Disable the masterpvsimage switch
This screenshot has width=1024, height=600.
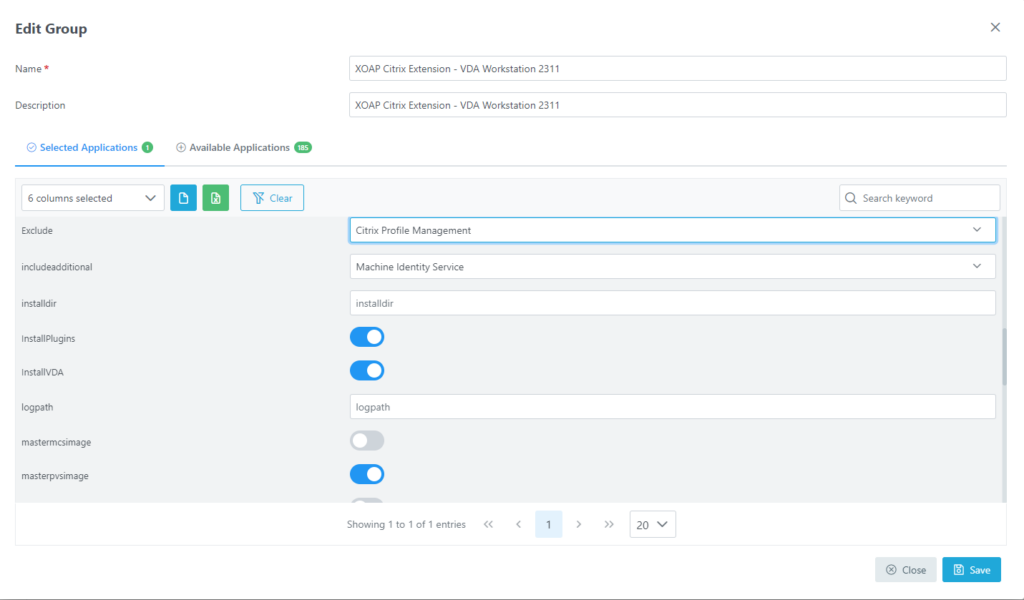tap(367, 475)
